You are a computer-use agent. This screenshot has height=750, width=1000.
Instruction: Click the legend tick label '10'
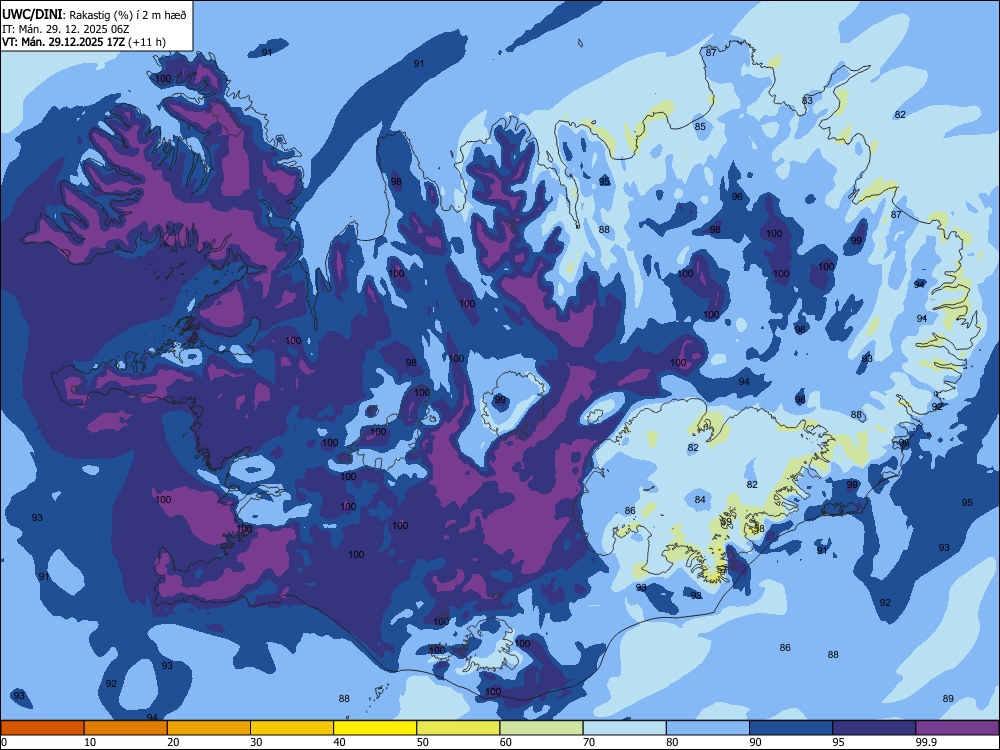coord(90,742)
